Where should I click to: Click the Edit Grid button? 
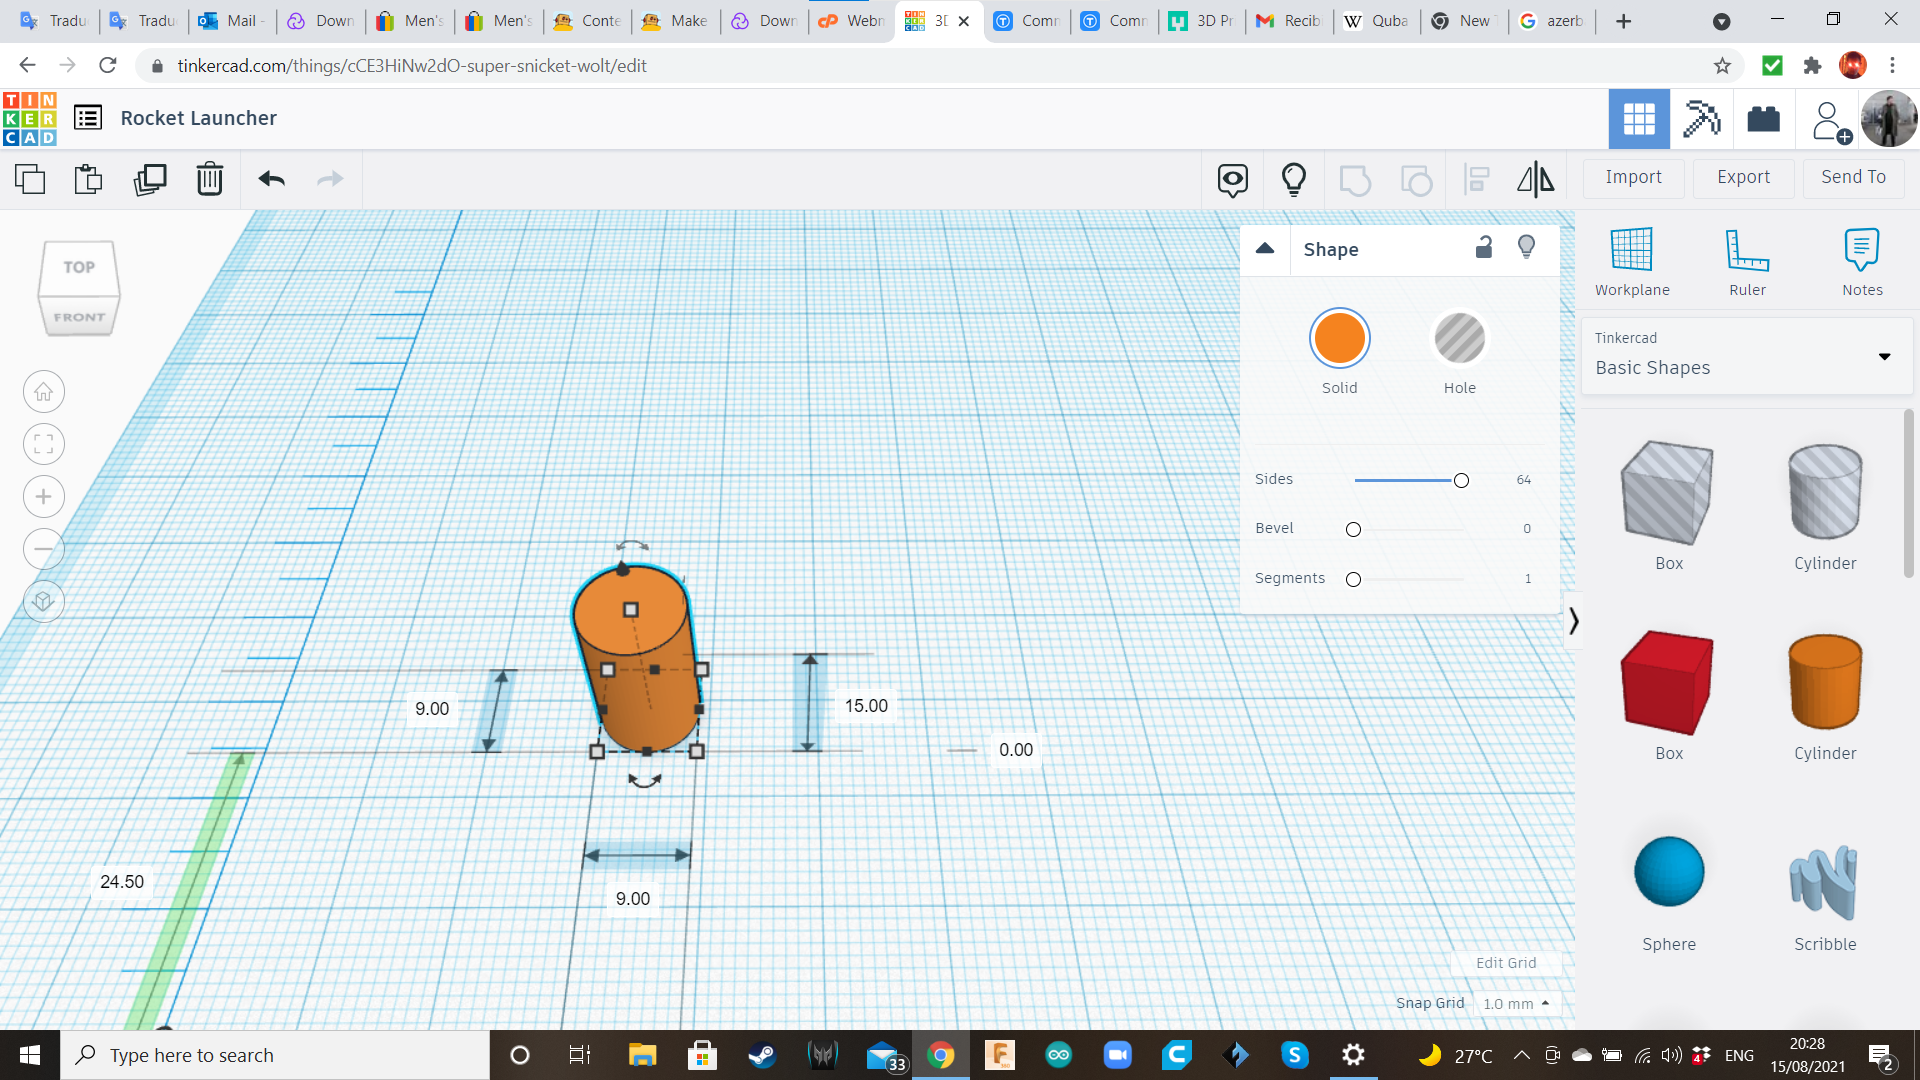(x=1506, y=963)
